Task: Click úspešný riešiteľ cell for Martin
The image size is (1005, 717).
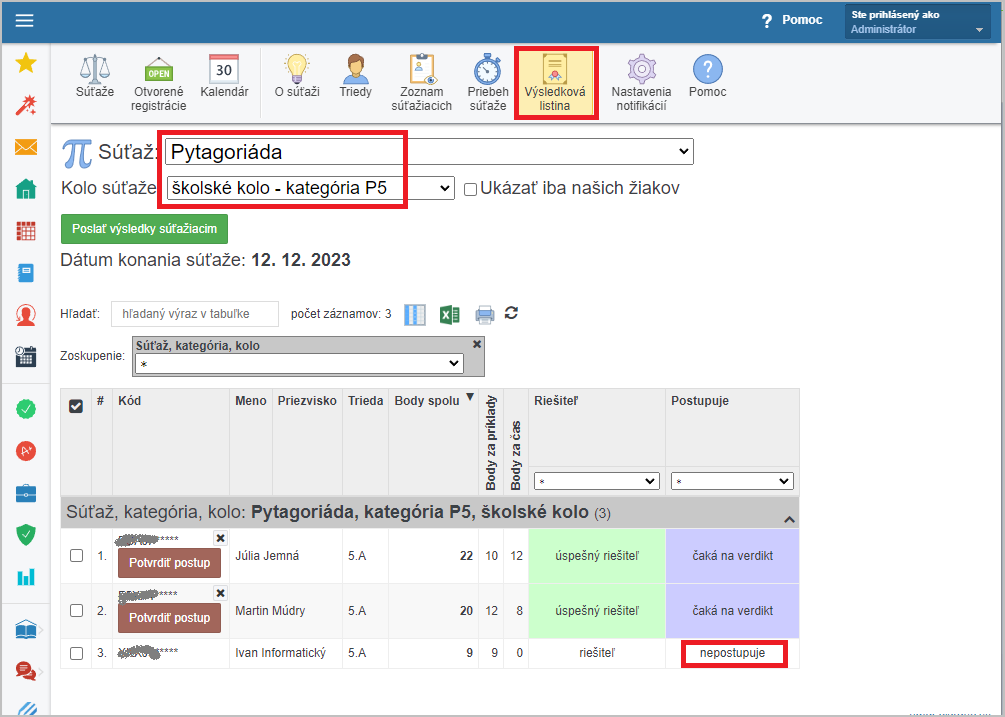Action: (x=597, y=611)
